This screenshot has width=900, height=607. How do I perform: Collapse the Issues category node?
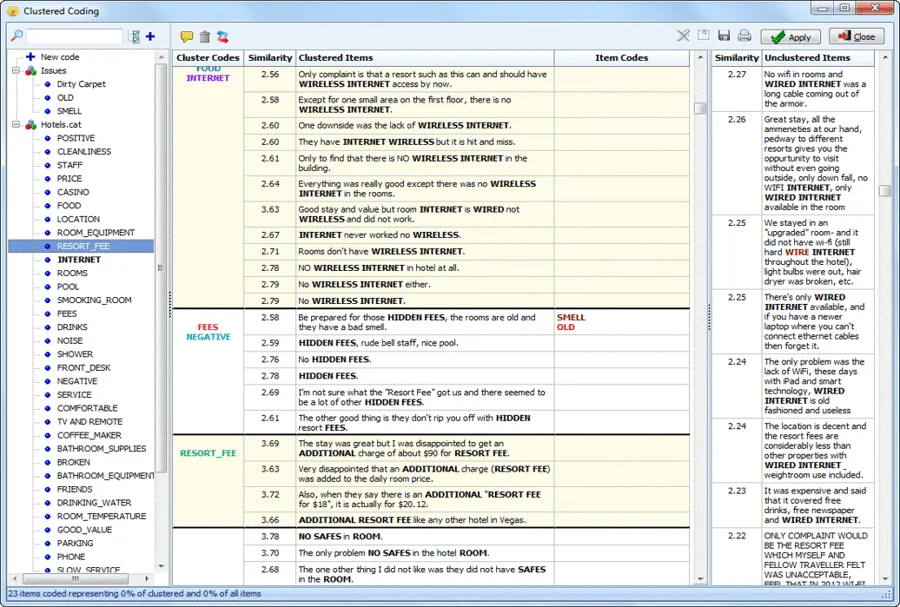point(16,71)
